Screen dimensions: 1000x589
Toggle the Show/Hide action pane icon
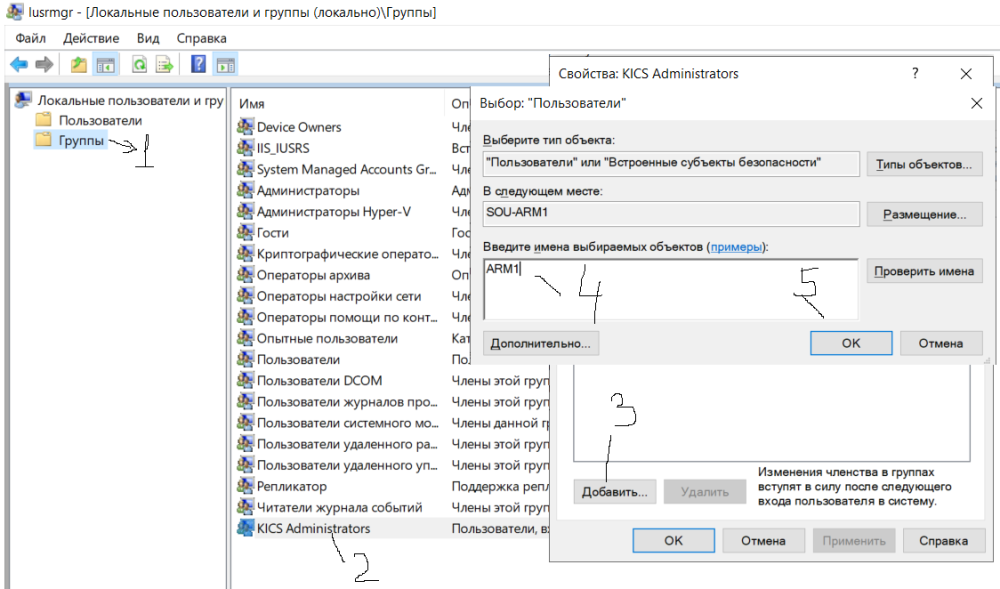click(x=226, y=64)
